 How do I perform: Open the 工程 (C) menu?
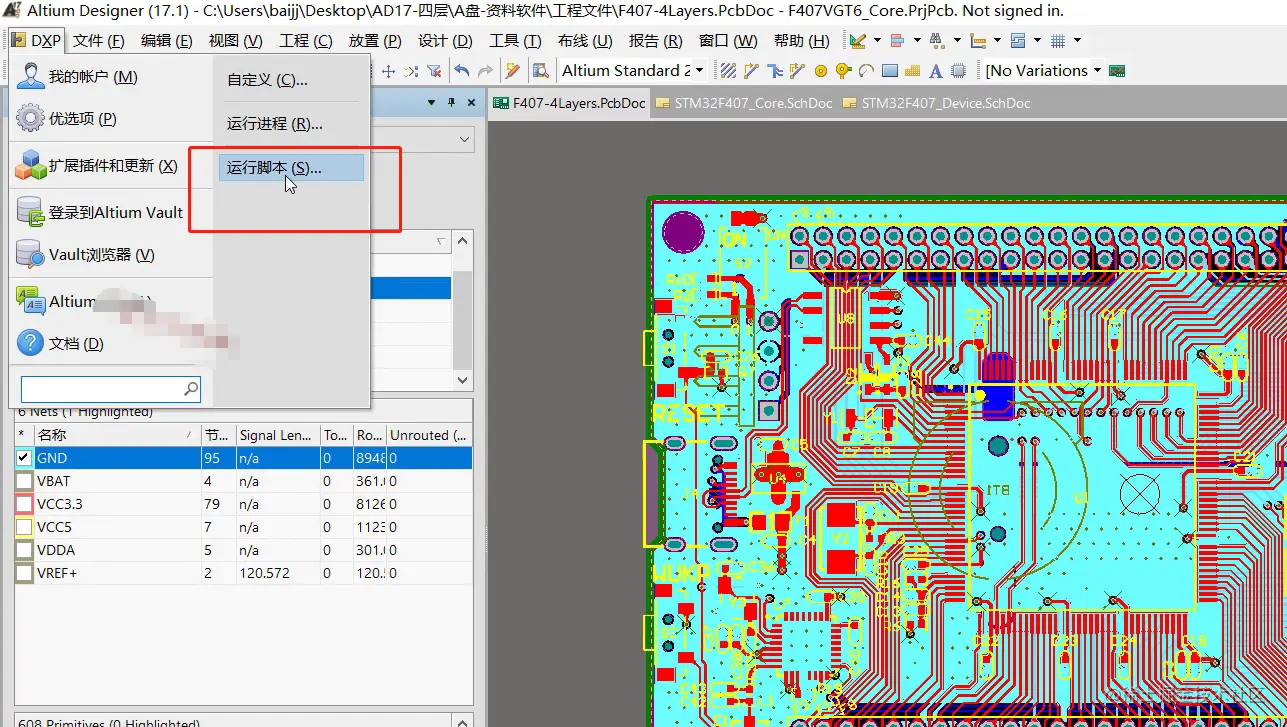pos(305,41)
